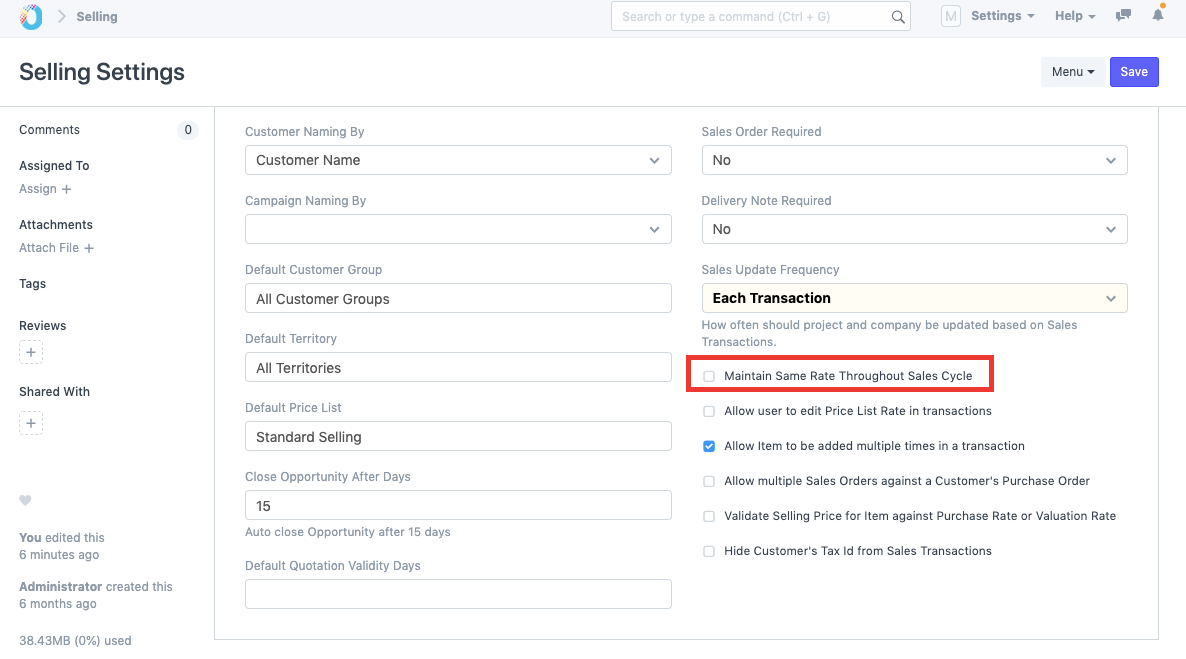This screenshot has height=659, width=1186.
Task: Click Attach File link
Action: tap(49, 248)
